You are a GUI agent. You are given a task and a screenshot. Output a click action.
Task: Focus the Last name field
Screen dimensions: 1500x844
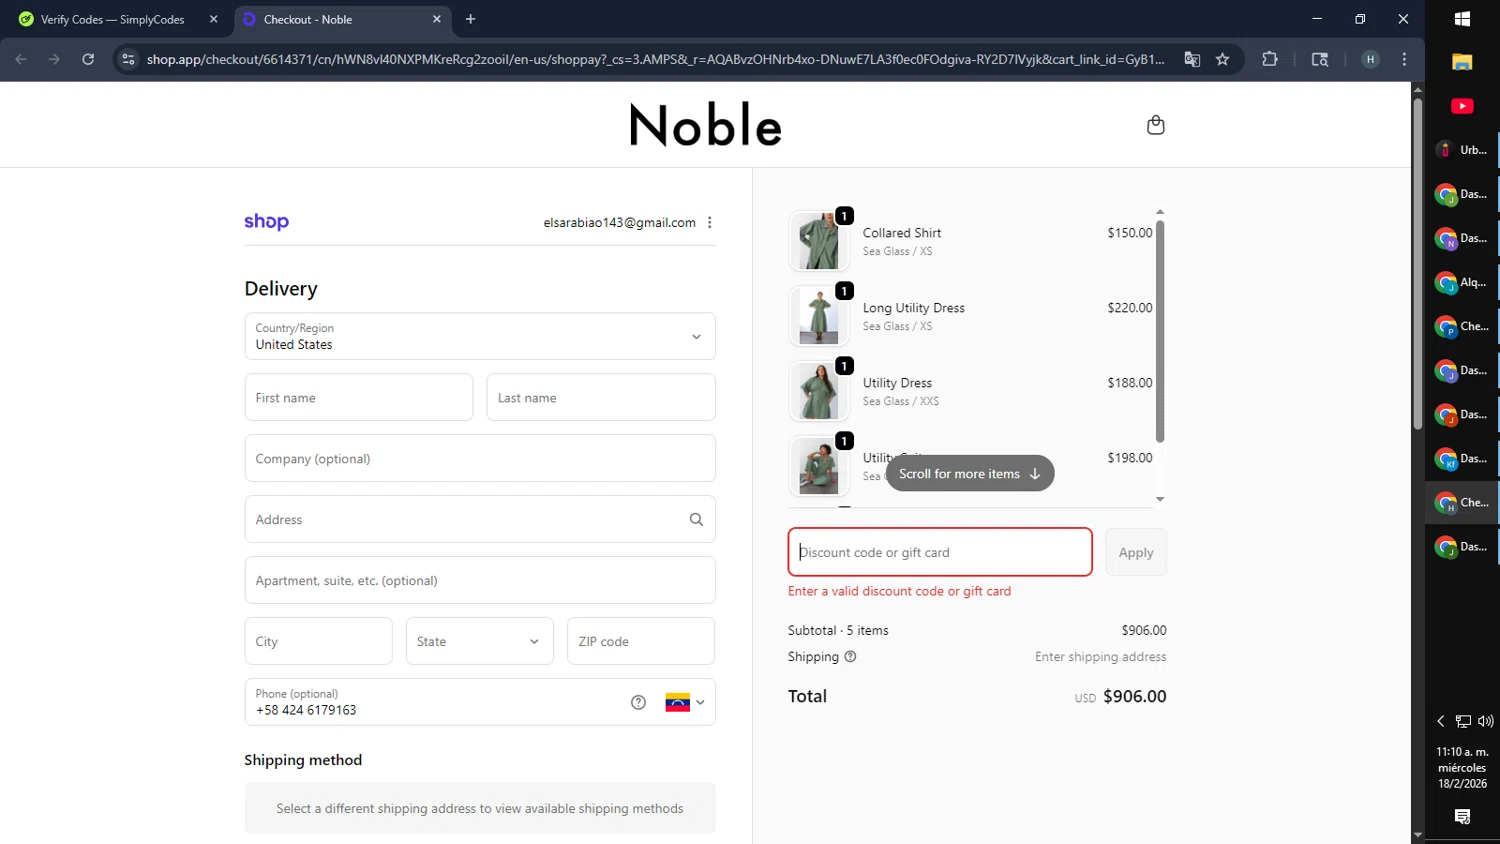[x=601, y=397]
